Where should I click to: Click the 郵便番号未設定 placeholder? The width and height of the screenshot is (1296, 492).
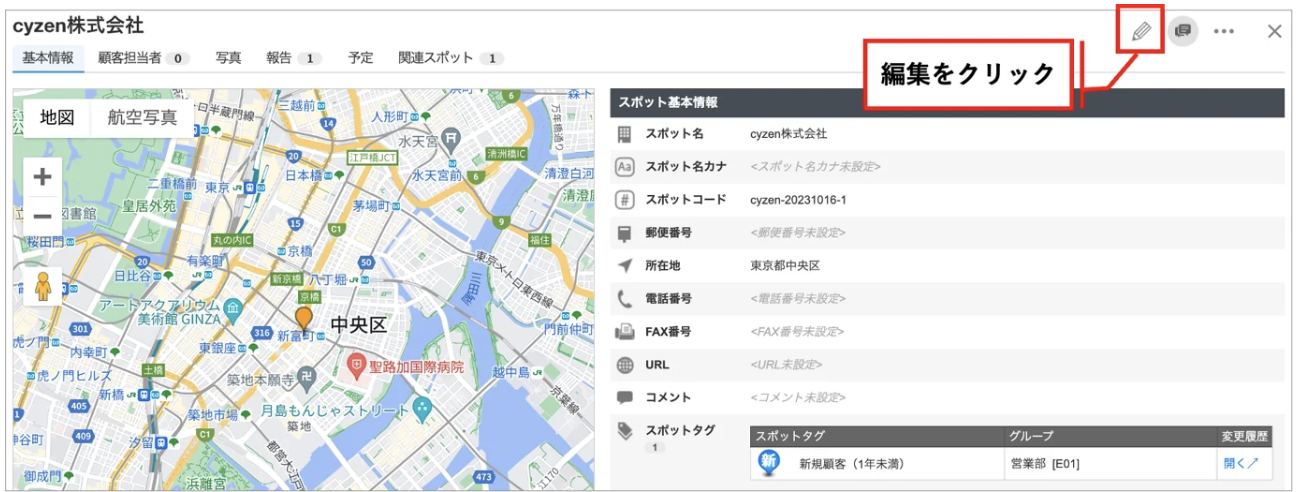click(797, 232)
